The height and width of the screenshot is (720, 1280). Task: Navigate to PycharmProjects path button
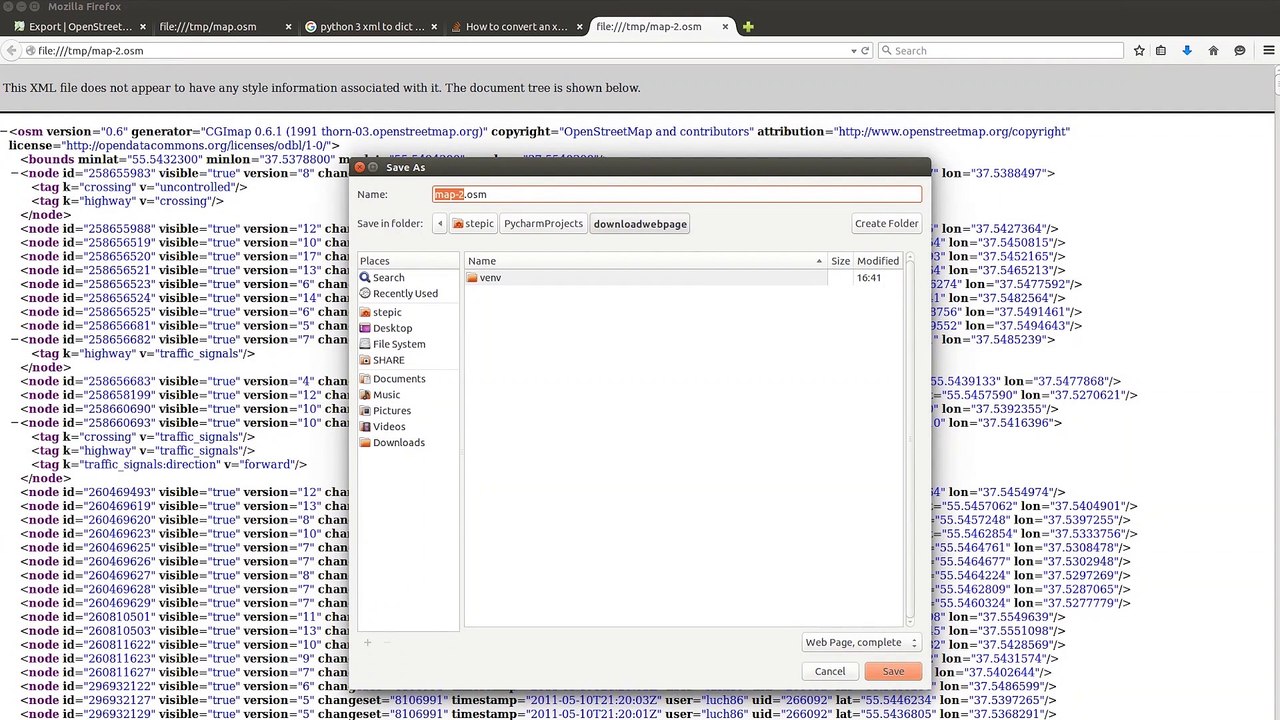click(x=543, y=223)
